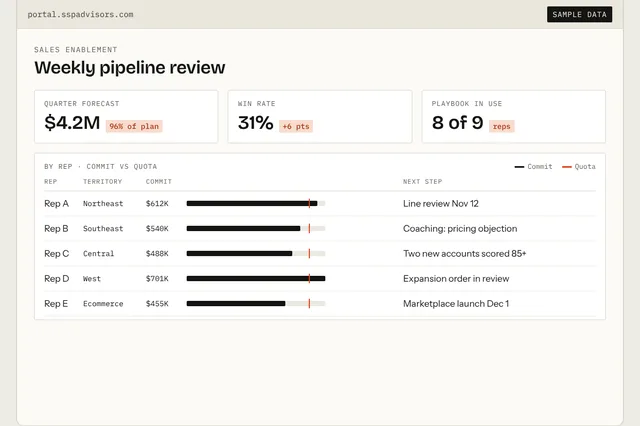Click Line review Nov 12 next step

440,204
